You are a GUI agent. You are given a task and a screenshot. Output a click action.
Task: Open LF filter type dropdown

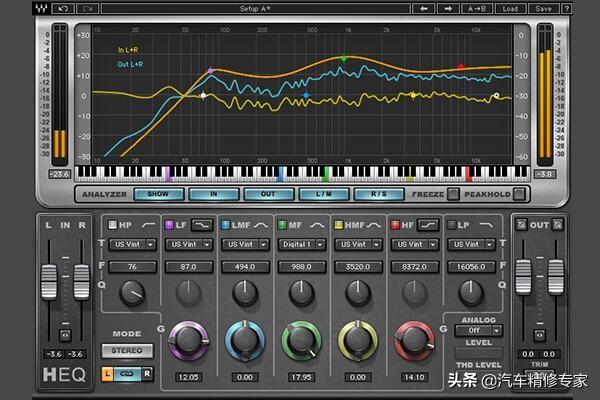pos(189,244)
